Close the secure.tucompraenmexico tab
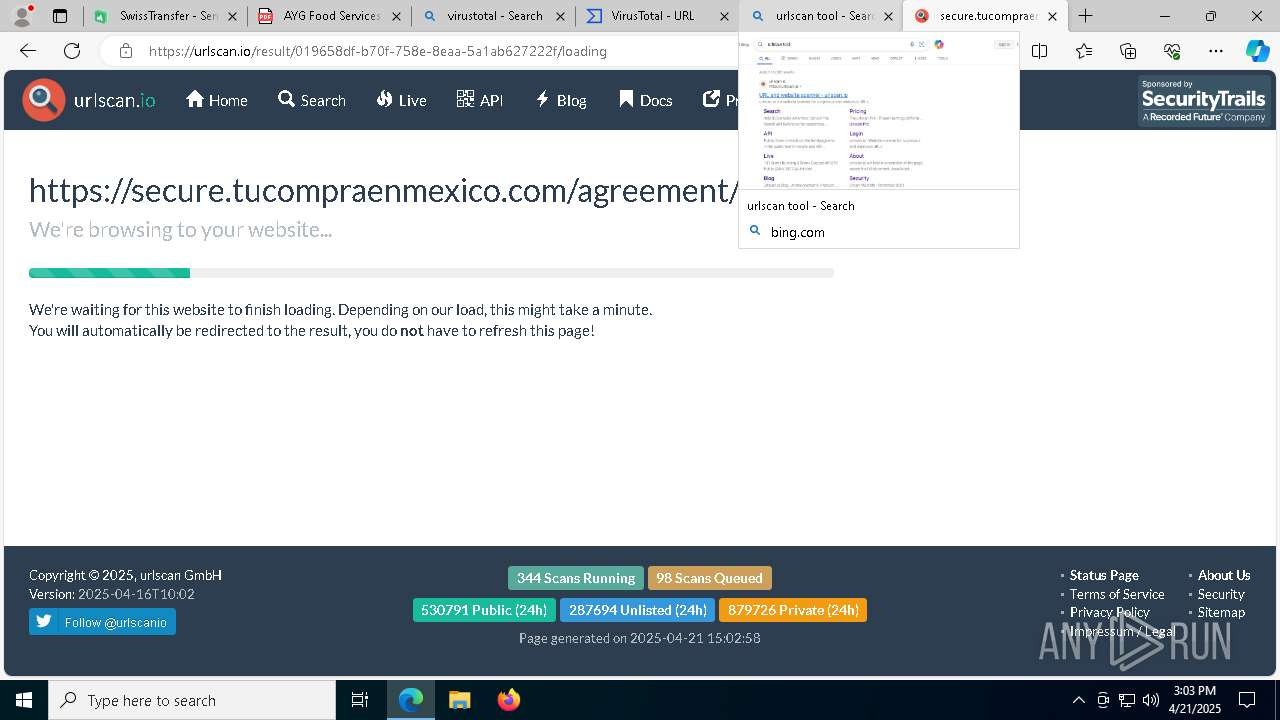 point(1052,16)
